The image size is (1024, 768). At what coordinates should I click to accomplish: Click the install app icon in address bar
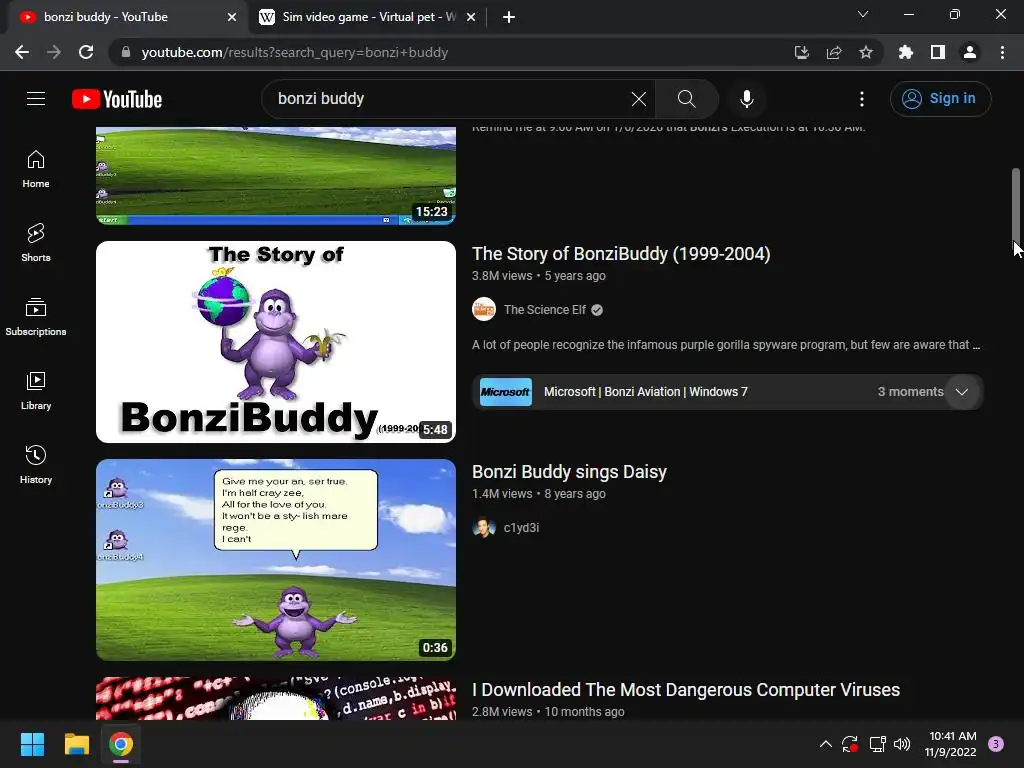[802, 52]
